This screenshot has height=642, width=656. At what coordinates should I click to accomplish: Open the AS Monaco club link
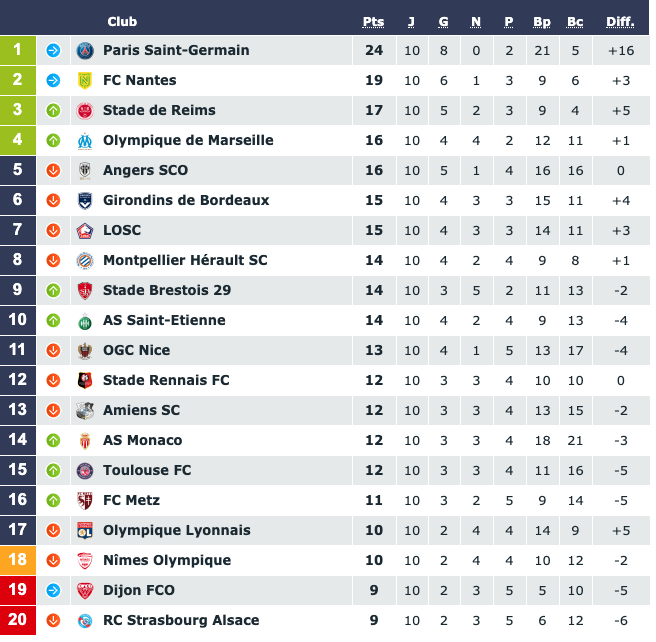tap(143, 440)
